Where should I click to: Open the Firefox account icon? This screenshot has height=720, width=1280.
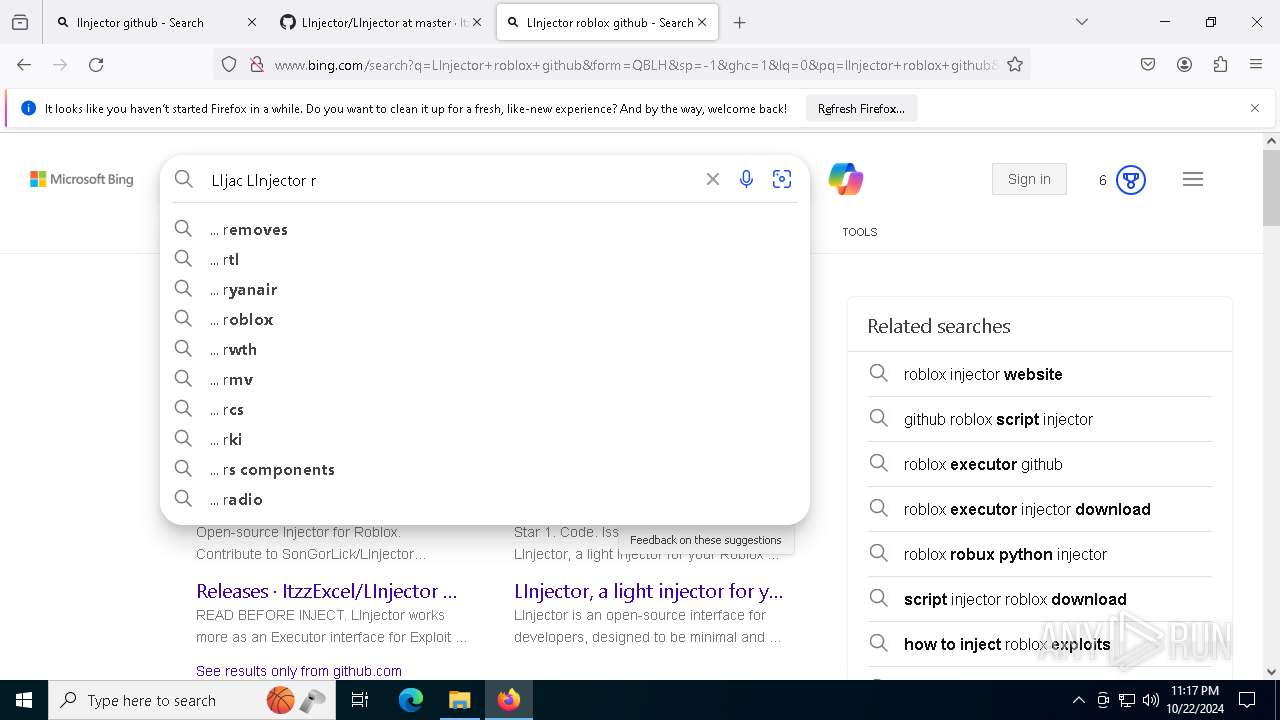tap(1184, 64)
